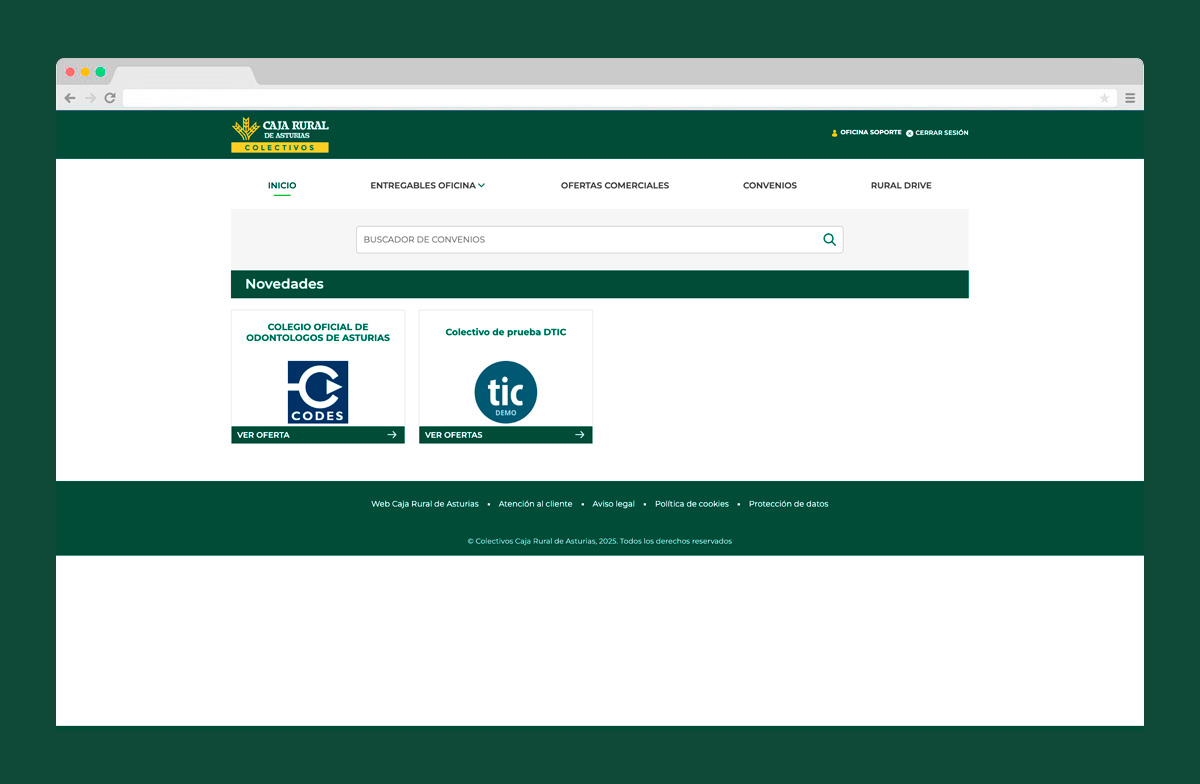1200x784 pixels.
Task: Click the bookmark star in the address bar
Action: pos(1104,98)
